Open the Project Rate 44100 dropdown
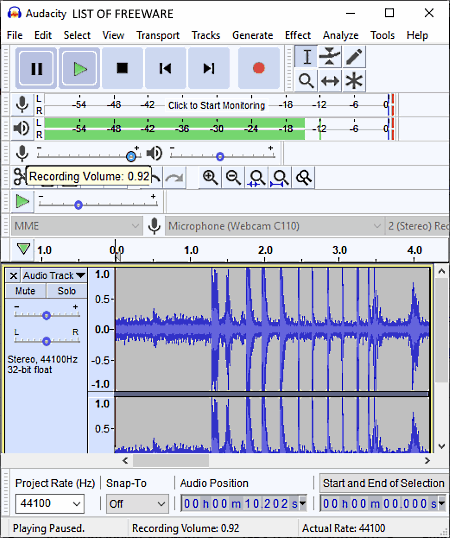 click(x=50, y=504)
